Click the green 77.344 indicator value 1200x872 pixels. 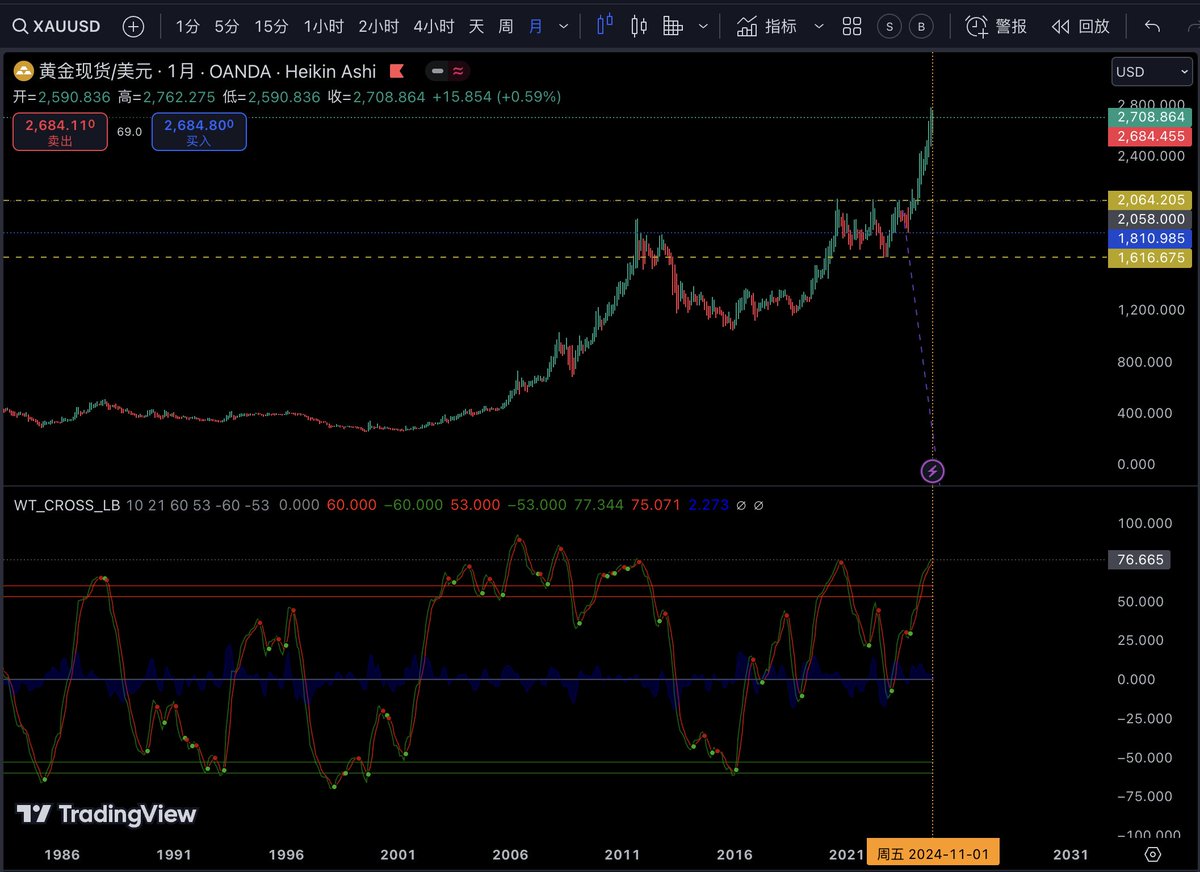click(598, 506)
